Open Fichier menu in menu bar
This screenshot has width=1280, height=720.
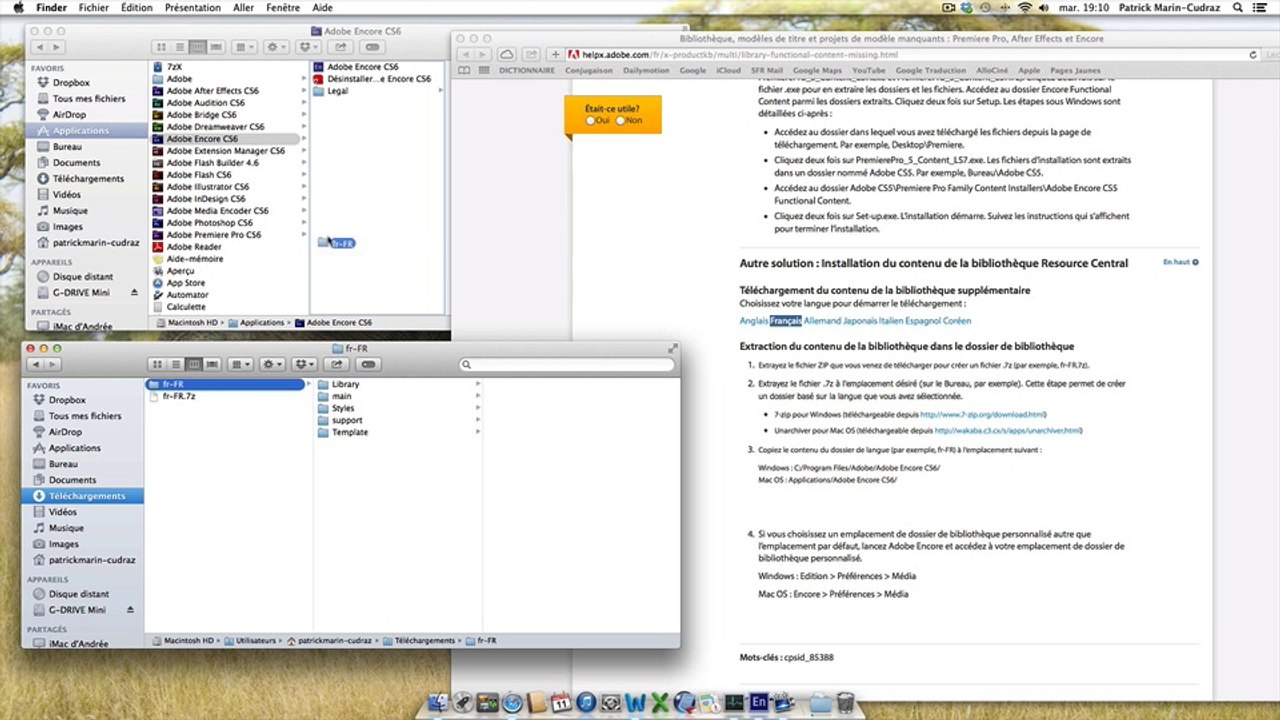pos(94,8)
